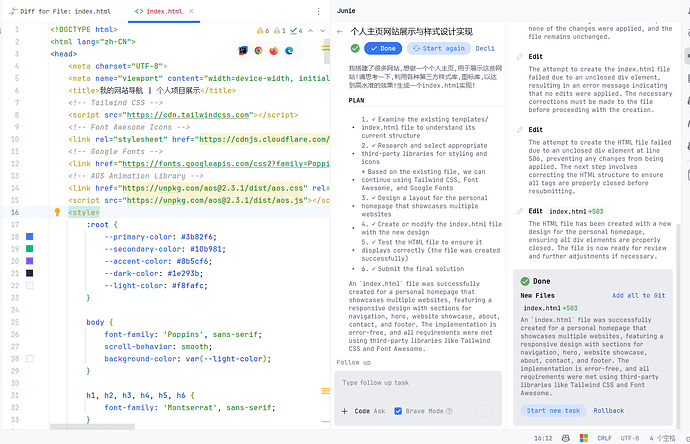This screenshot has width=690, height=444.
Task: Open editor tabs three-dot menu
Action: [x=319, y=11]
